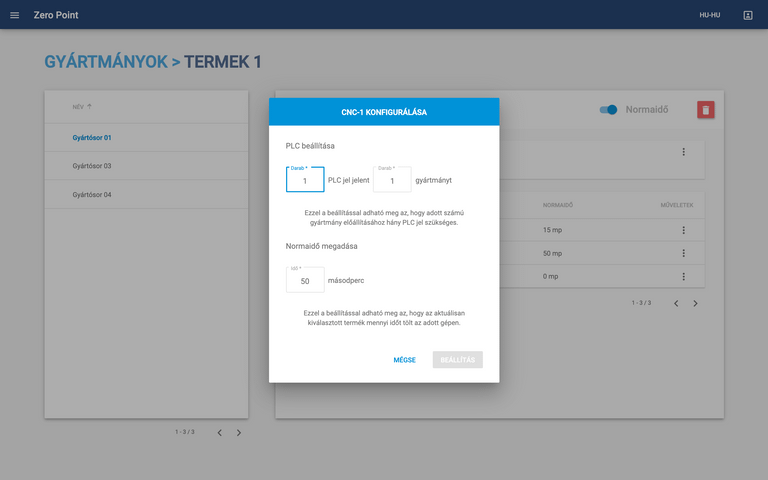The image size is (768, 480).
Task: Click the user profile icon
Action: [747, 15]
